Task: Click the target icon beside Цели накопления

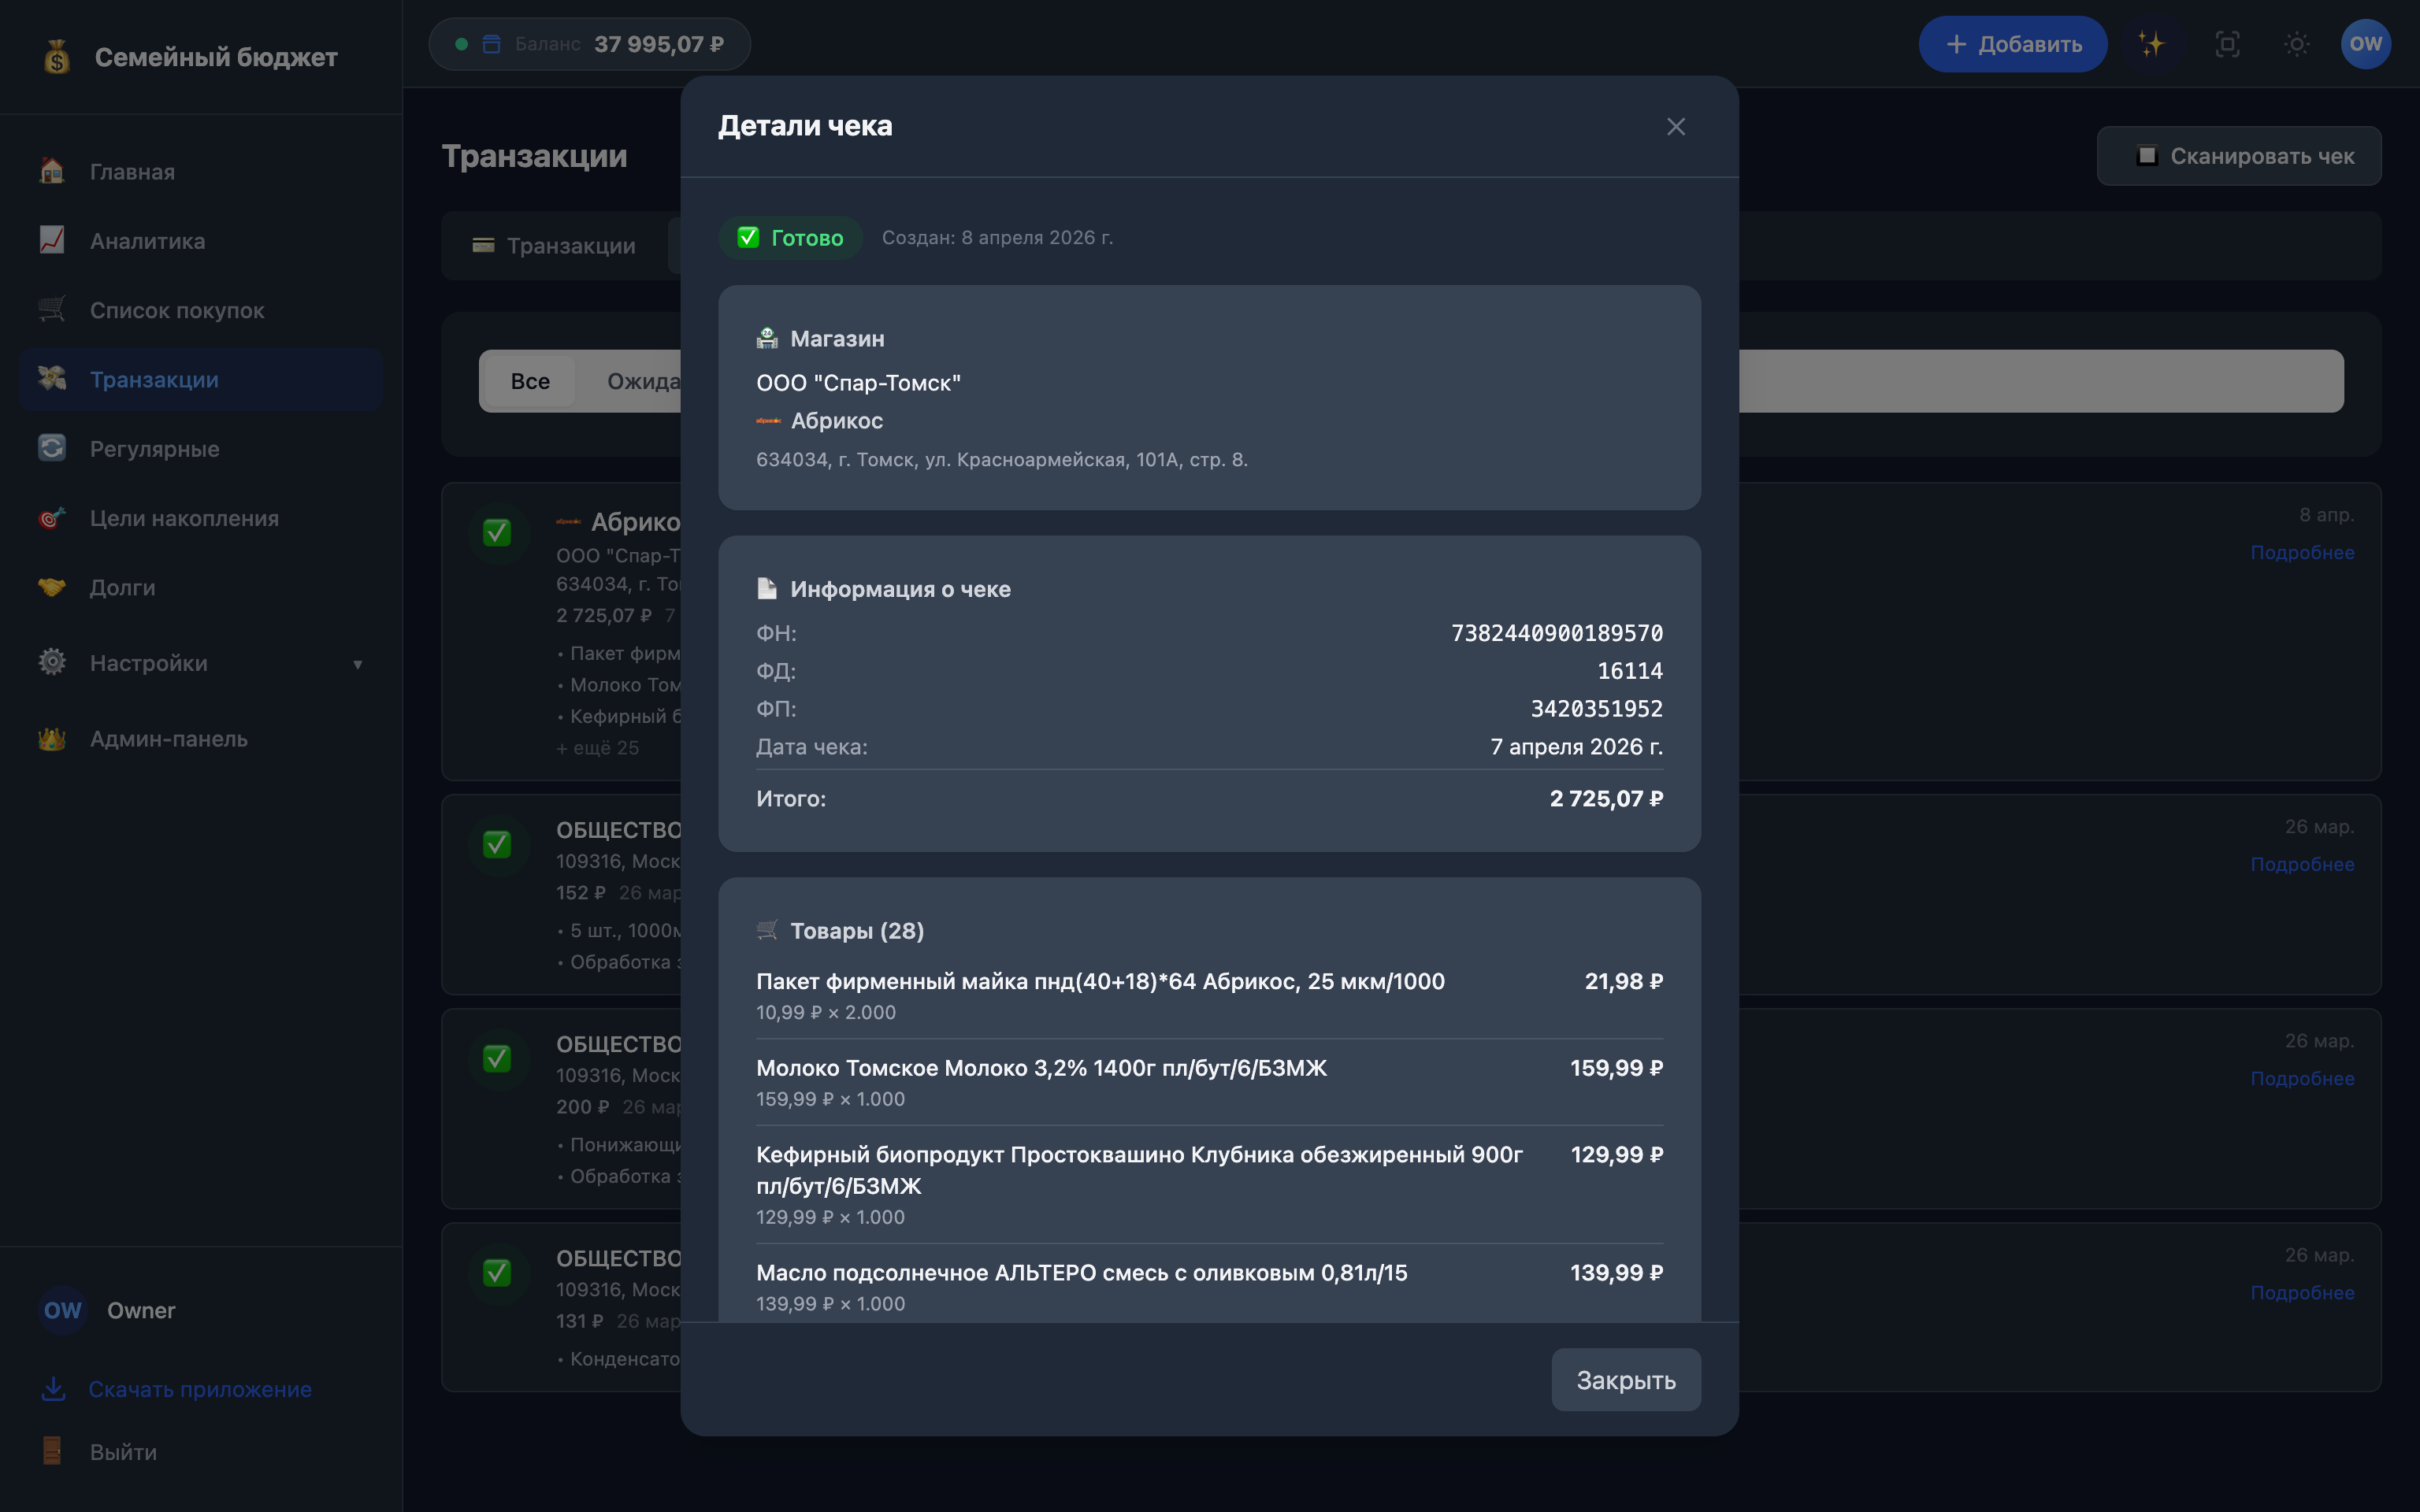Action: point(52,518)
